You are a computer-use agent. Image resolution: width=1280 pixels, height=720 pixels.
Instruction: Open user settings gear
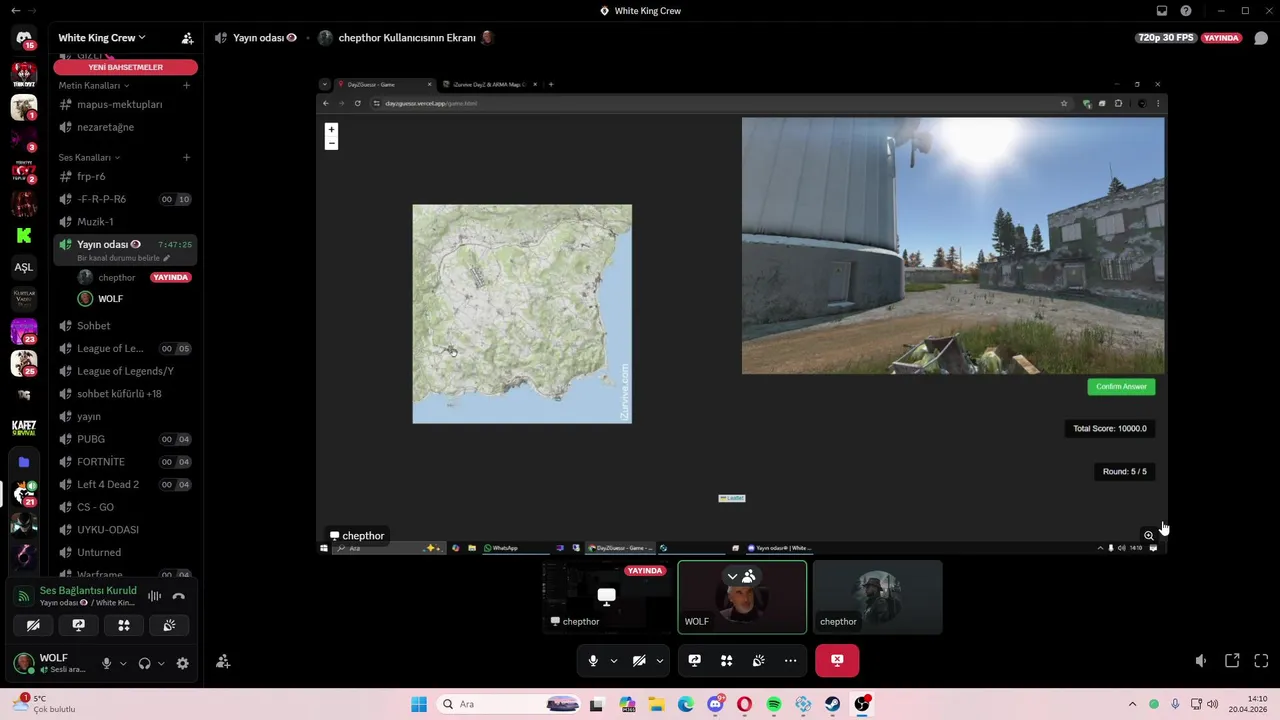(182, 663)
